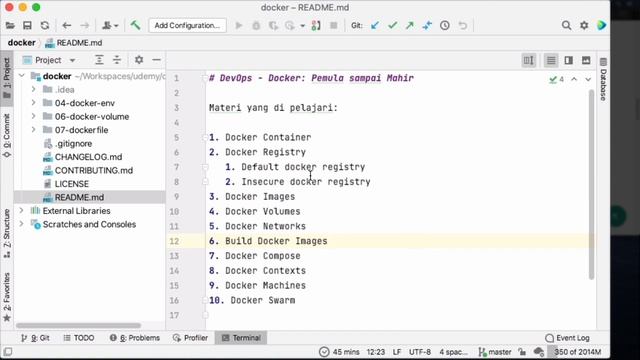Expand the 07-dockerfile folder

click(x=33, y=130)
